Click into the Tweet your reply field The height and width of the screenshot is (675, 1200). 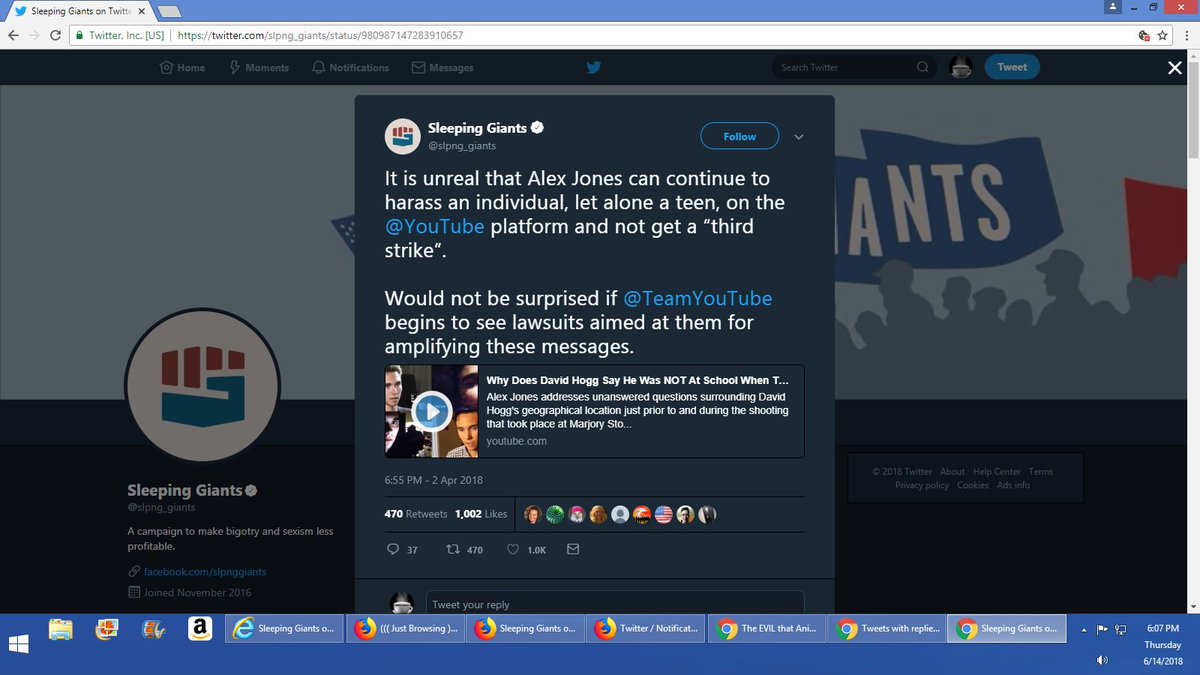point(615,604)
